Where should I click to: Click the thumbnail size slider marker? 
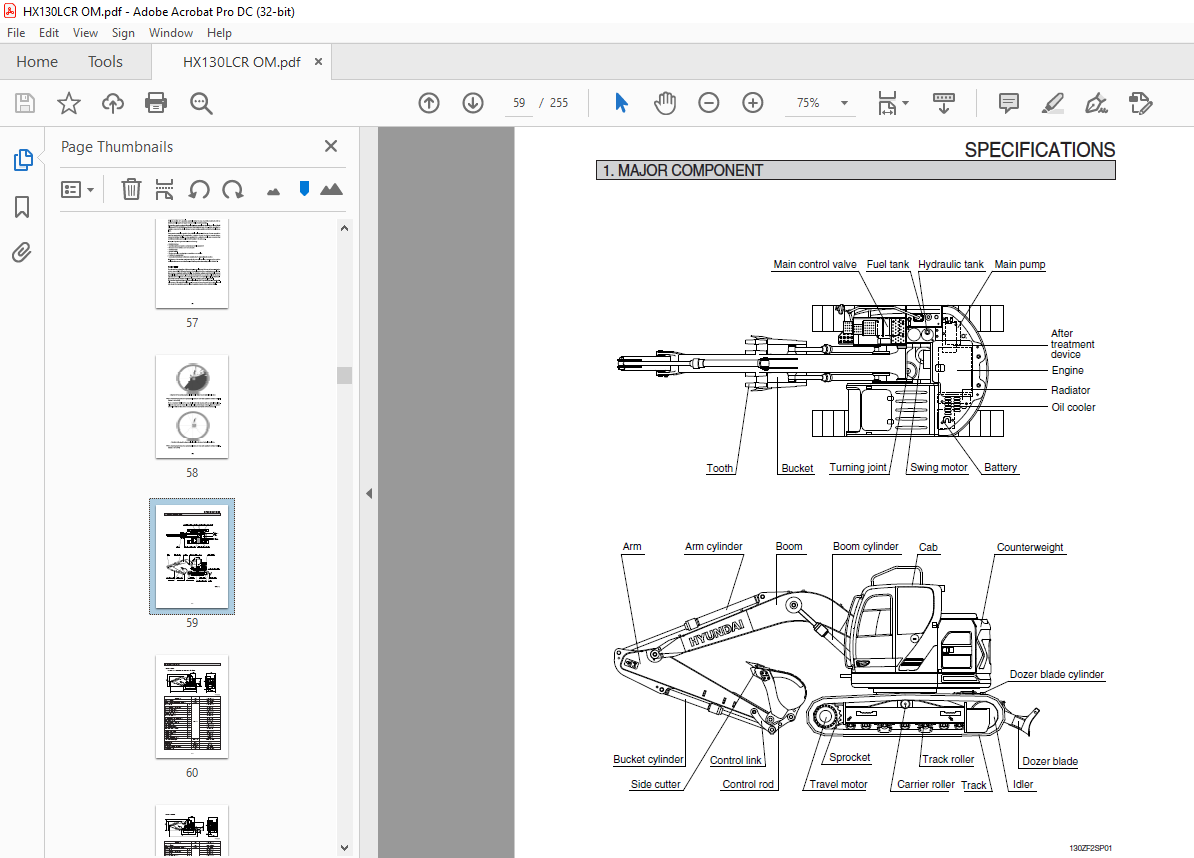click(x=305, y=189)
